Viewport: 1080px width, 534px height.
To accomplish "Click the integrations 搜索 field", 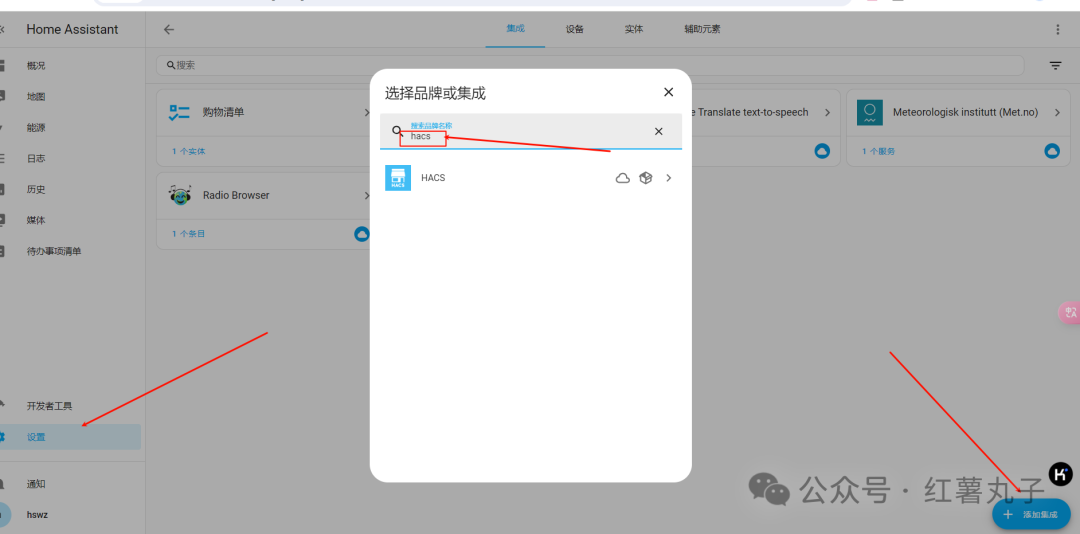I will point(590,65).
